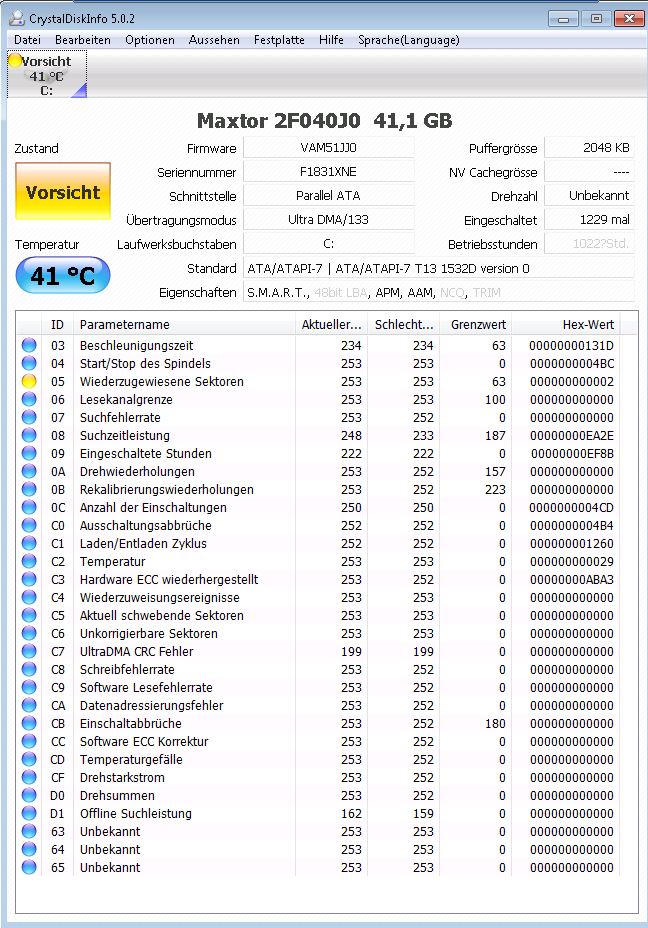Image resolution: width=648 pixels, height=928 pixels.
Task: Click the Eigenschaften field with S.M.A.R.T.
Action: click(x=439, y=292)
